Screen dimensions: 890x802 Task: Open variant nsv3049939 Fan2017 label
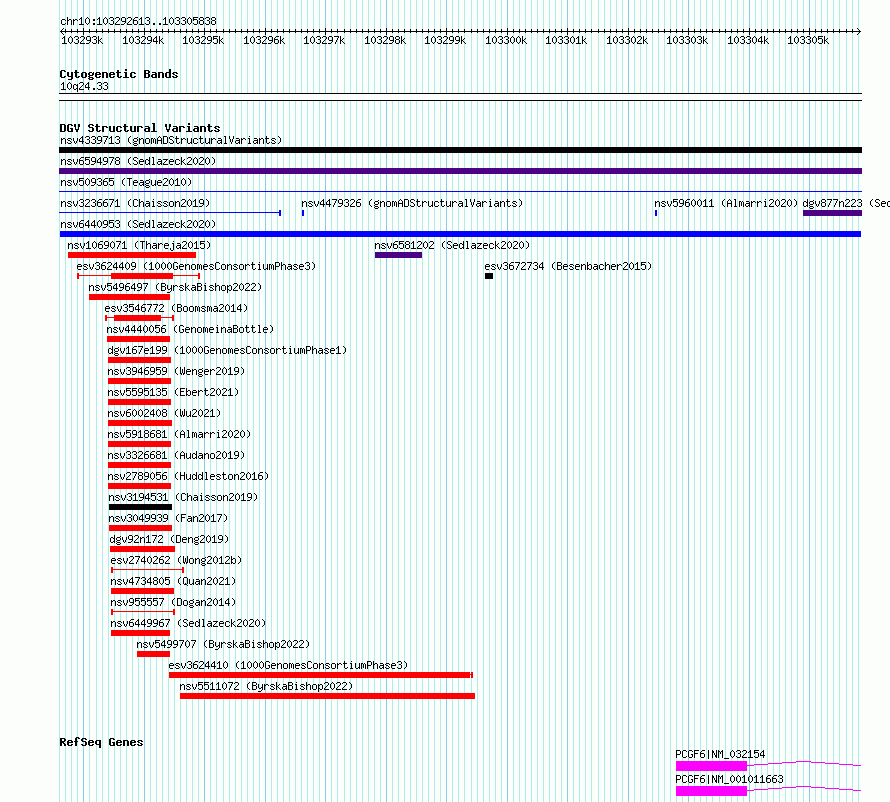(x=168, y=518)
